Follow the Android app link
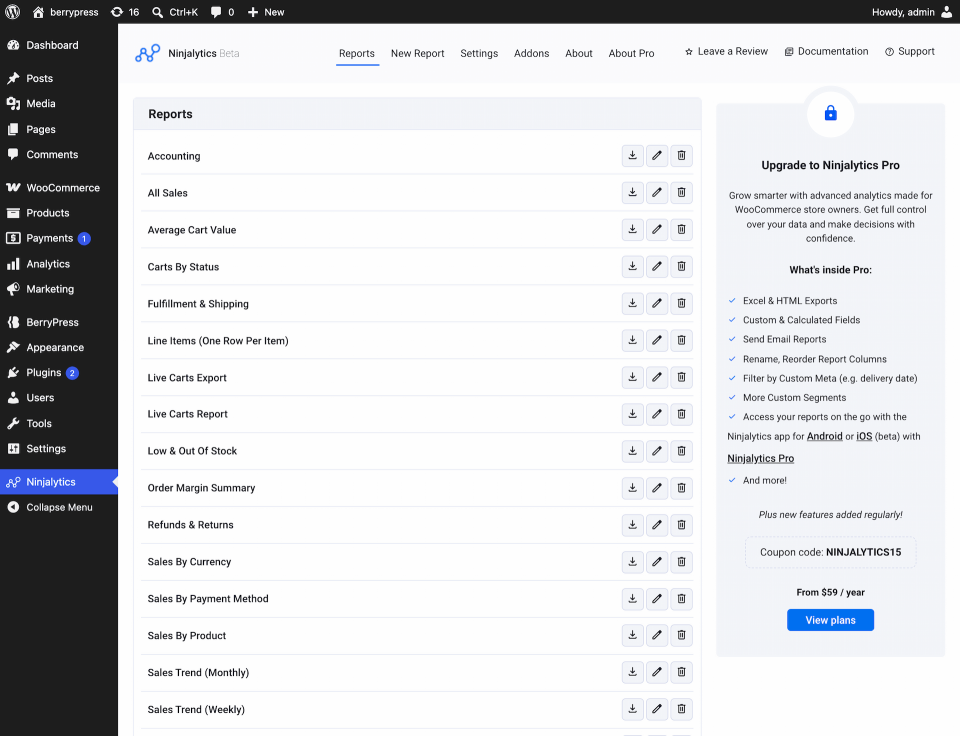This screenshot has height=736, width=960. coord(825,436)
